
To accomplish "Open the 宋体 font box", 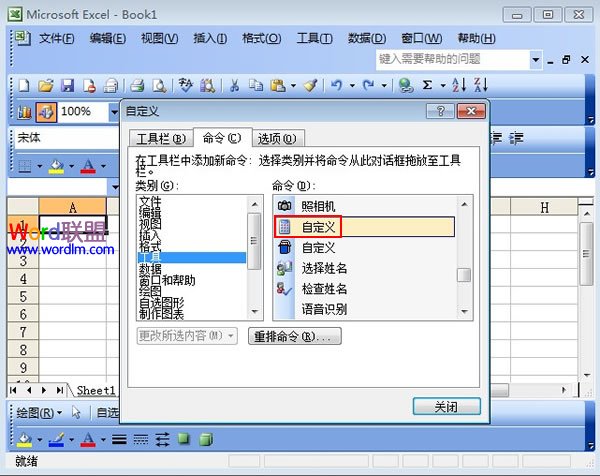I will click(68, 138).
